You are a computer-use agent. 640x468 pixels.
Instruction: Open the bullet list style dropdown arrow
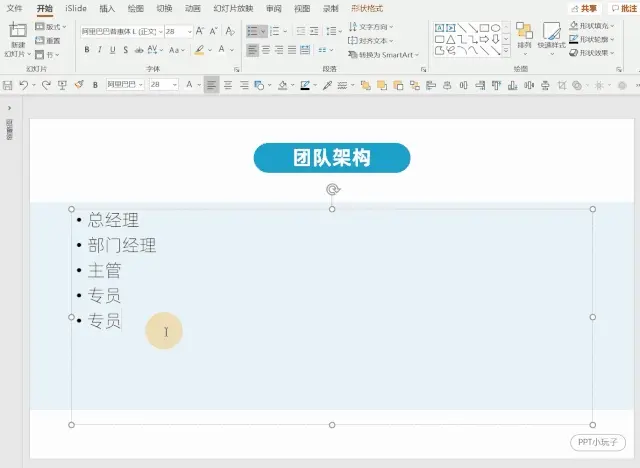pyautogui.click(x=263, y=31)
